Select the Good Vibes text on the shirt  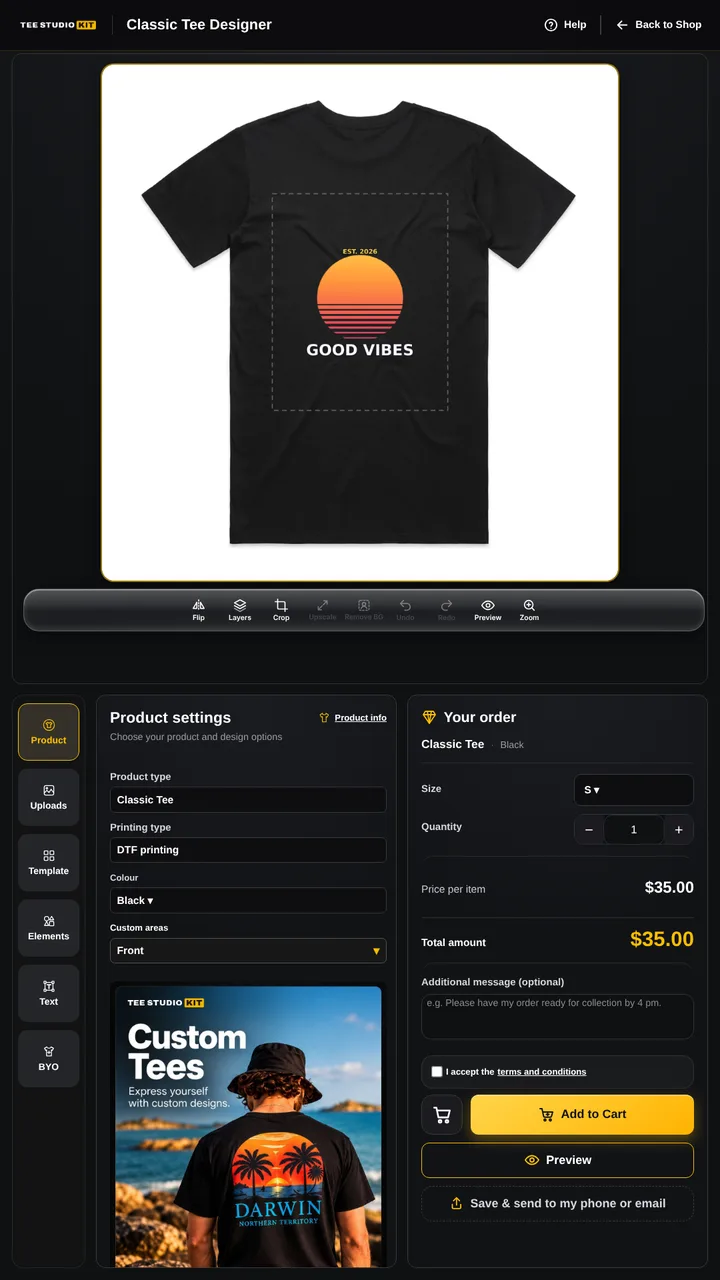(360, 350)
